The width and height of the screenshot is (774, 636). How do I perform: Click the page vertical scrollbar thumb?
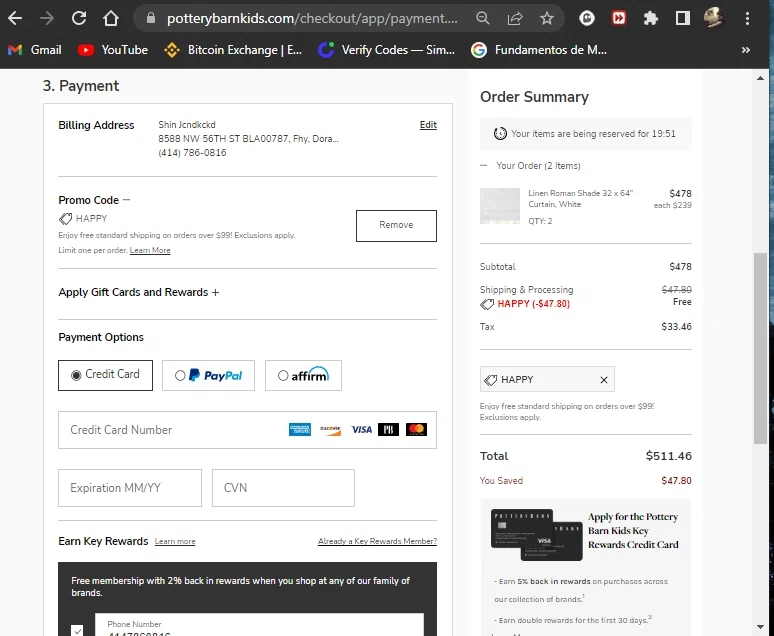(x=760, y=348)
